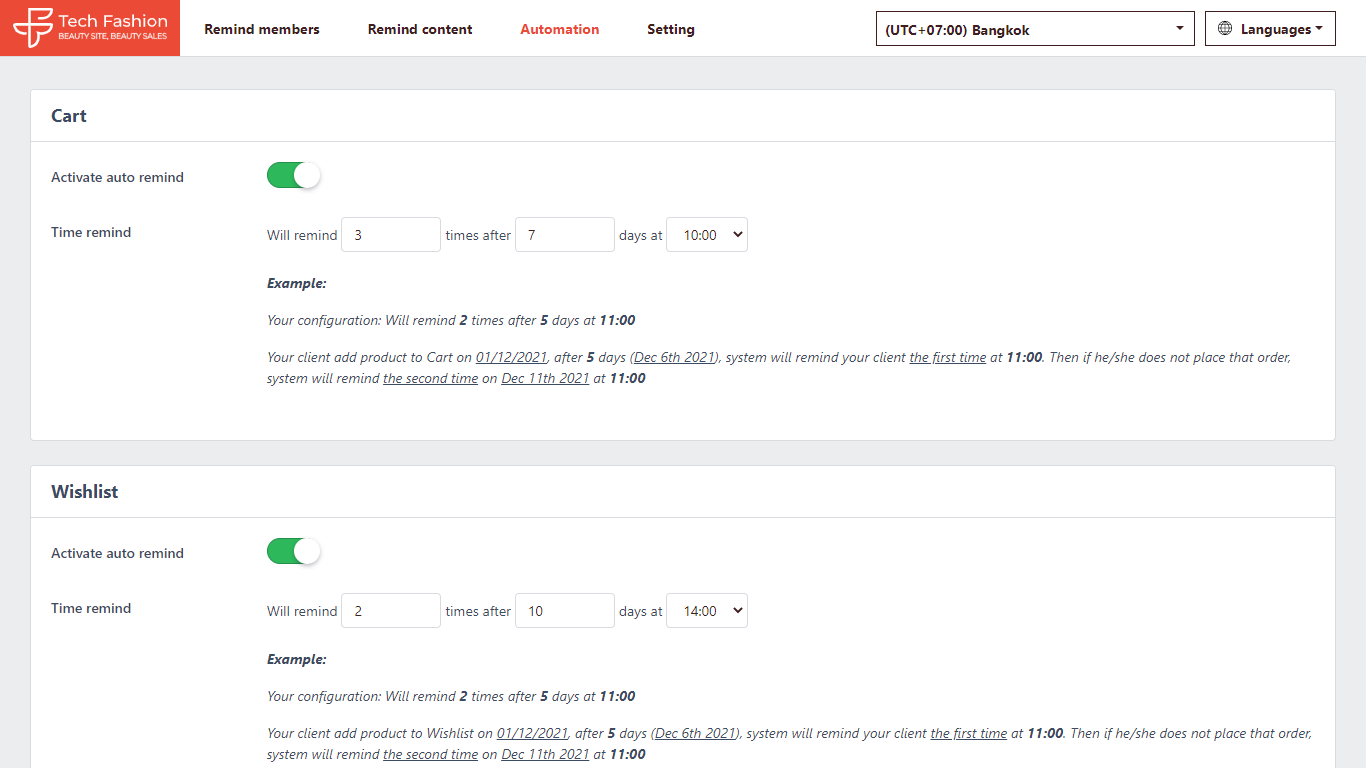Focus Wishlist days-after input showing 10

564,611
